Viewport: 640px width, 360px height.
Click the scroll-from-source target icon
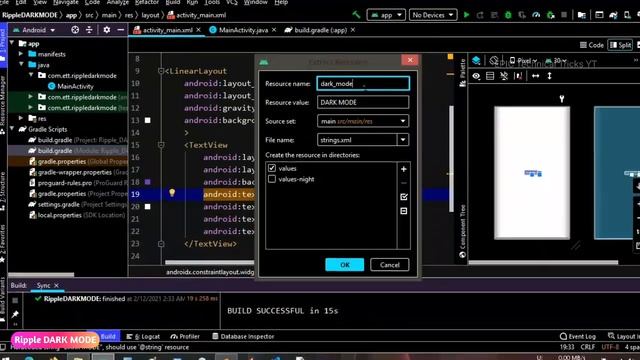coord(75,30)
